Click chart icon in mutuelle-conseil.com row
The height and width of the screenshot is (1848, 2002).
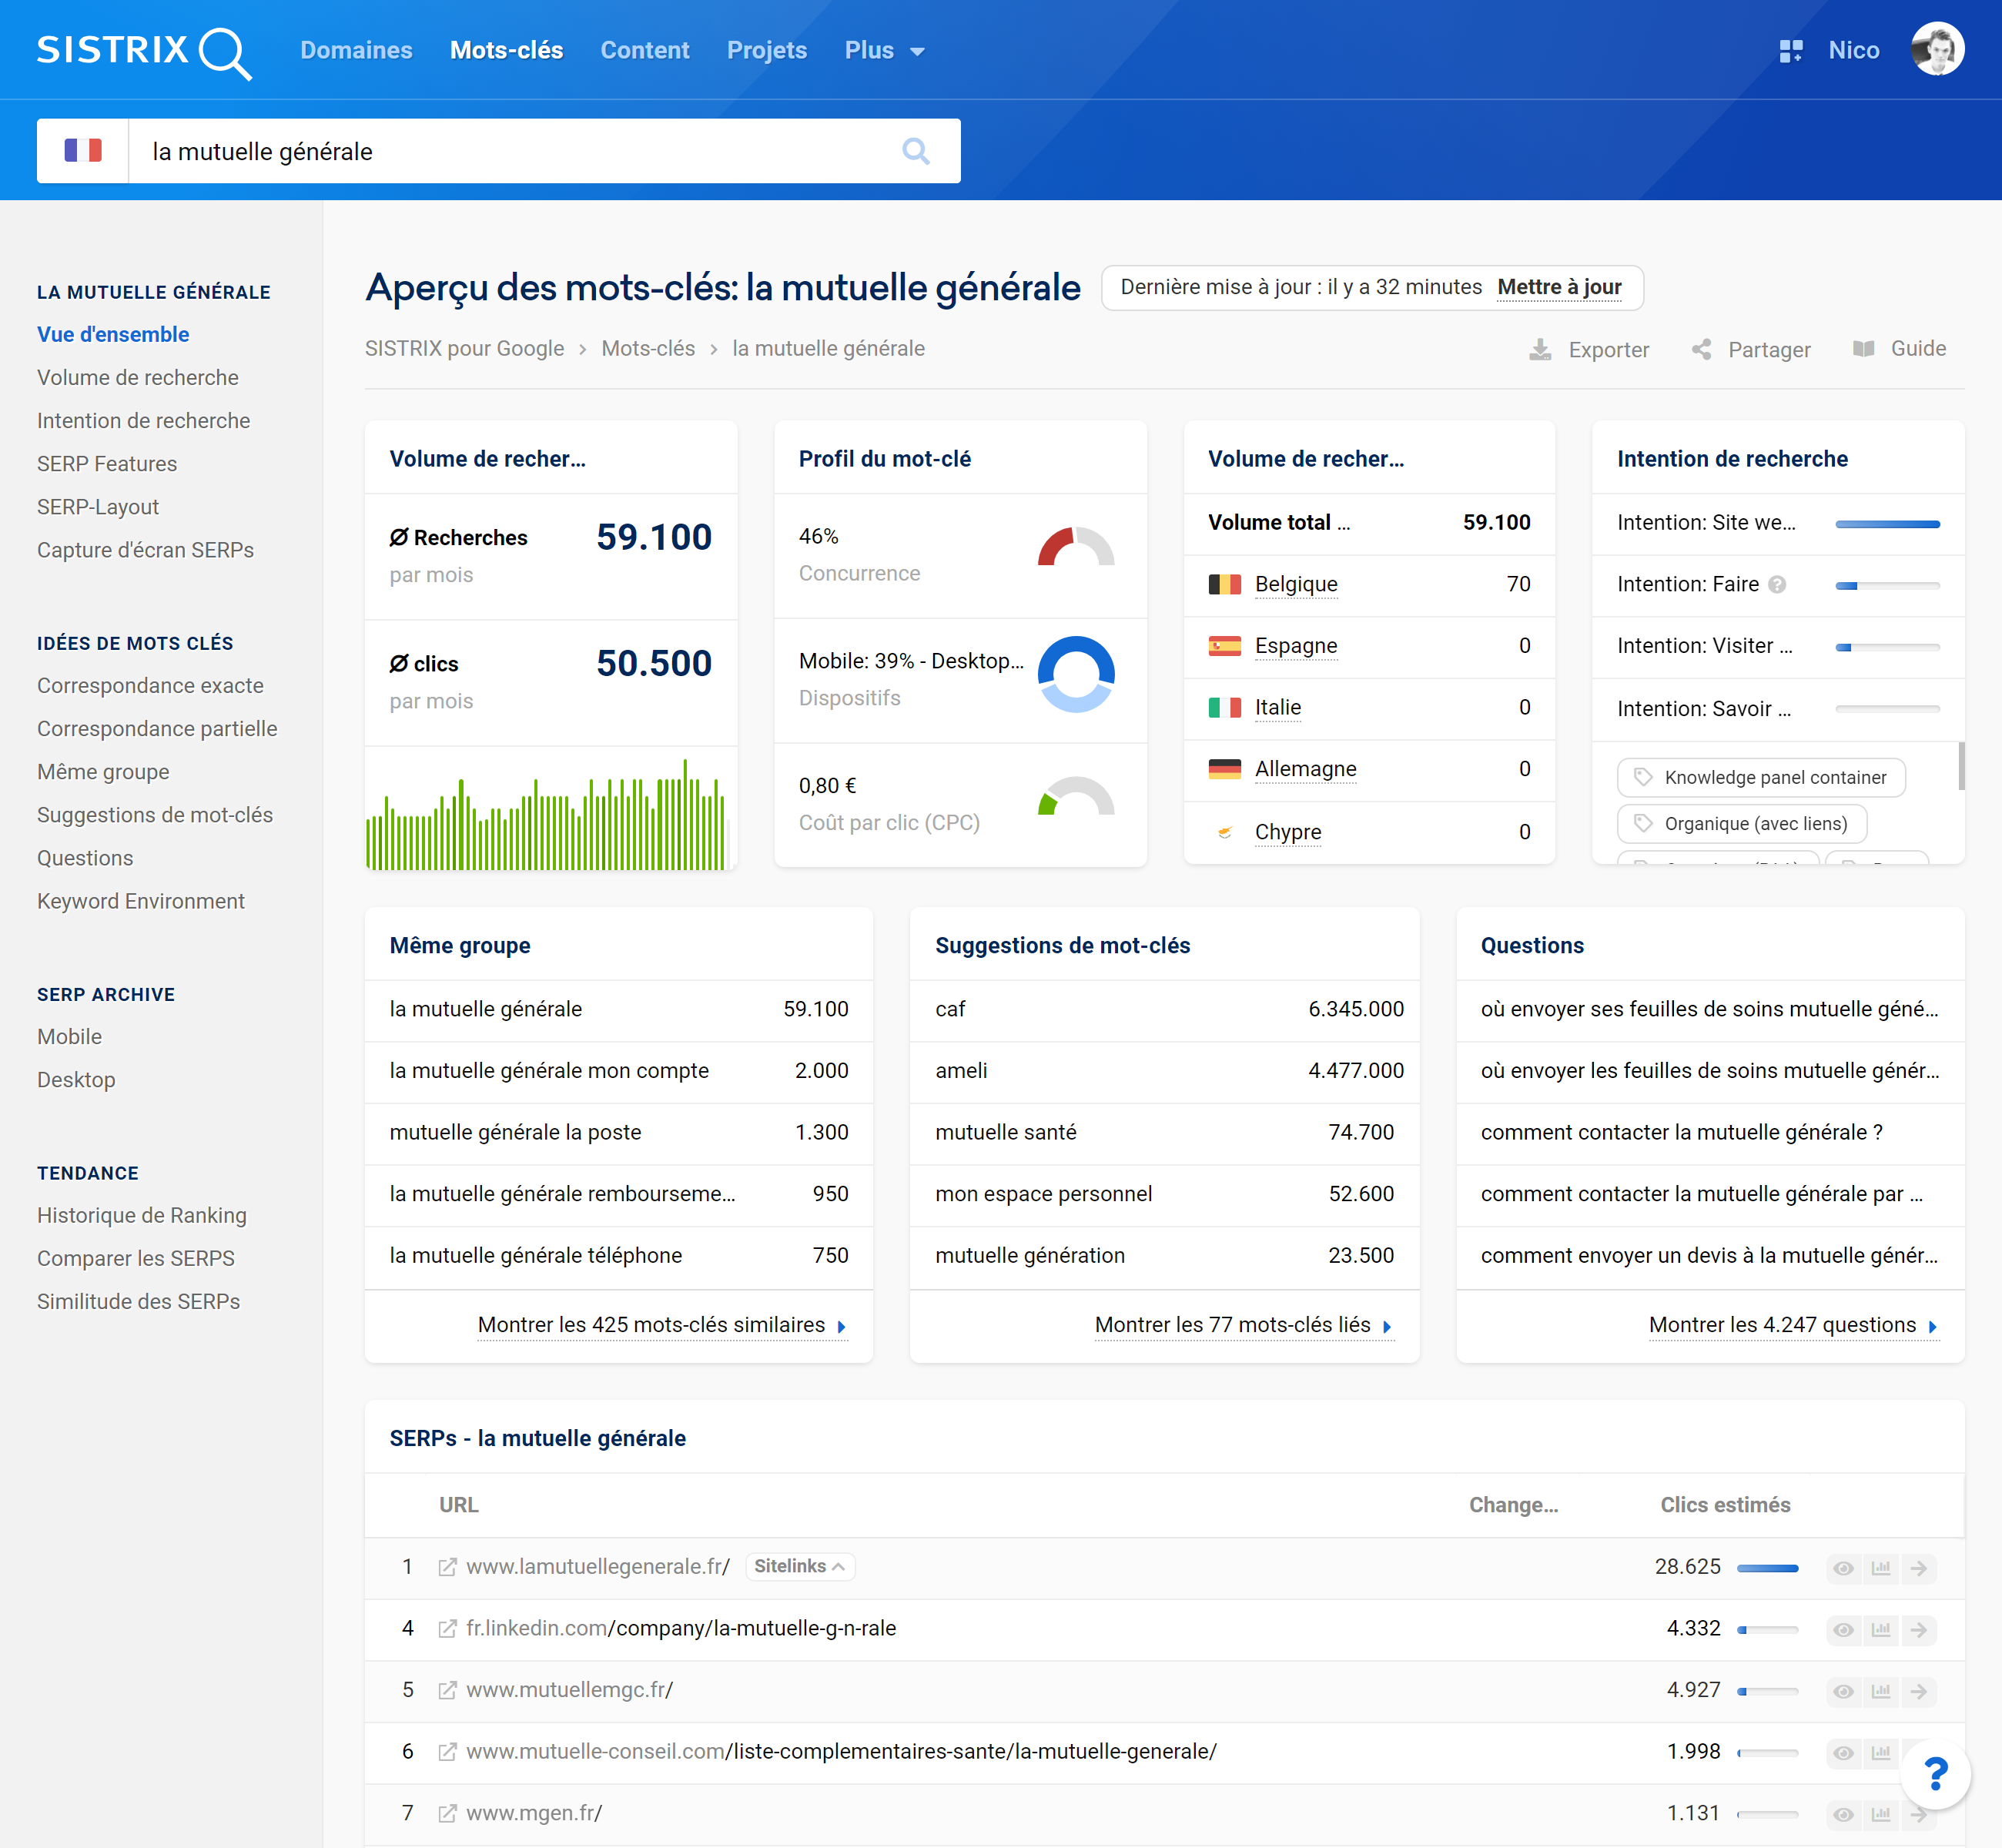pos(1881,1753)
